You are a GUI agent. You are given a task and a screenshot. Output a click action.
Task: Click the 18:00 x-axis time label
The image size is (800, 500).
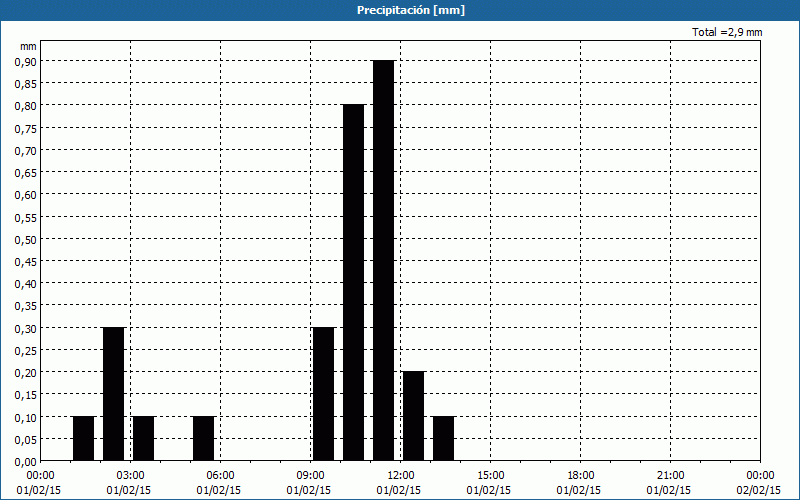coord(581,476)
